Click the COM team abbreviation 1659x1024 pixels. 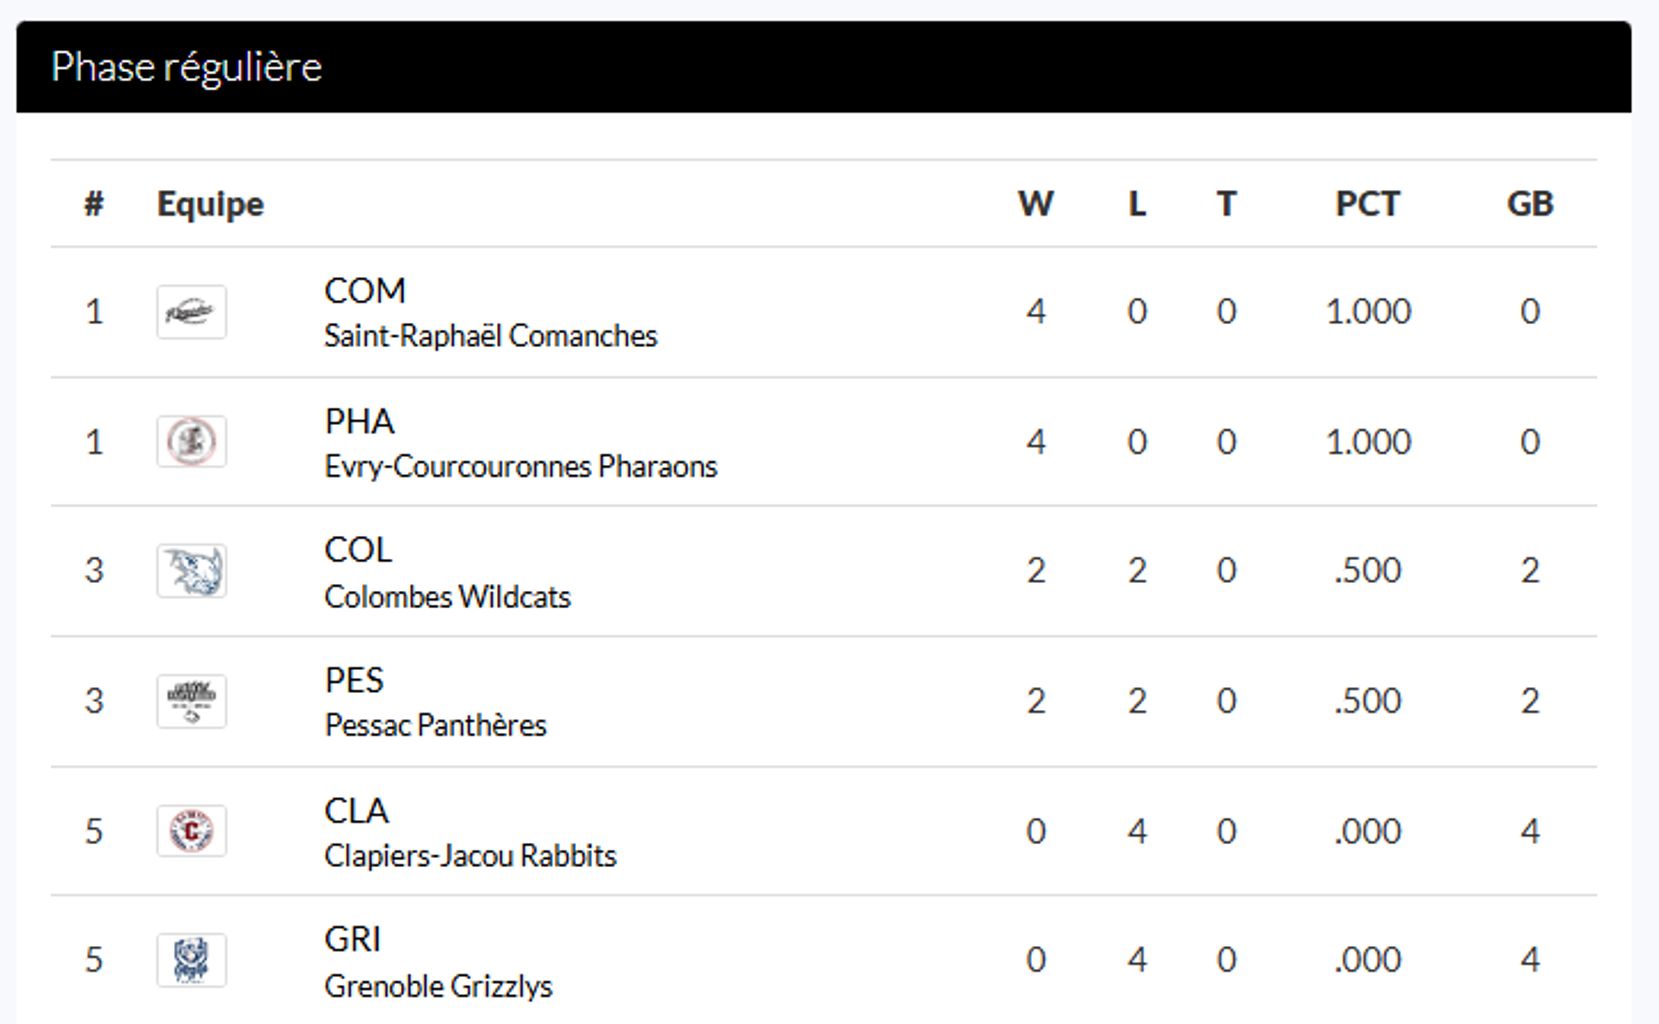click(x=365, y=291)
